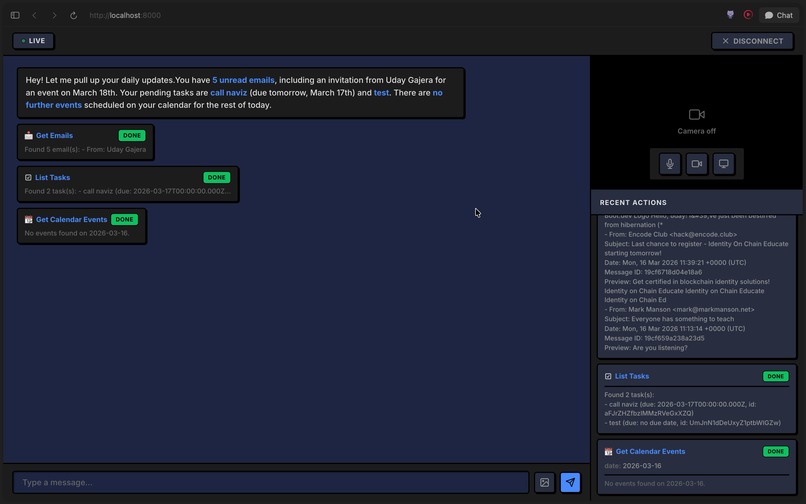Screen dimensions: 806x504
Task: Select the 'Preview: Are you listening?' line
Action: (646, 348)
